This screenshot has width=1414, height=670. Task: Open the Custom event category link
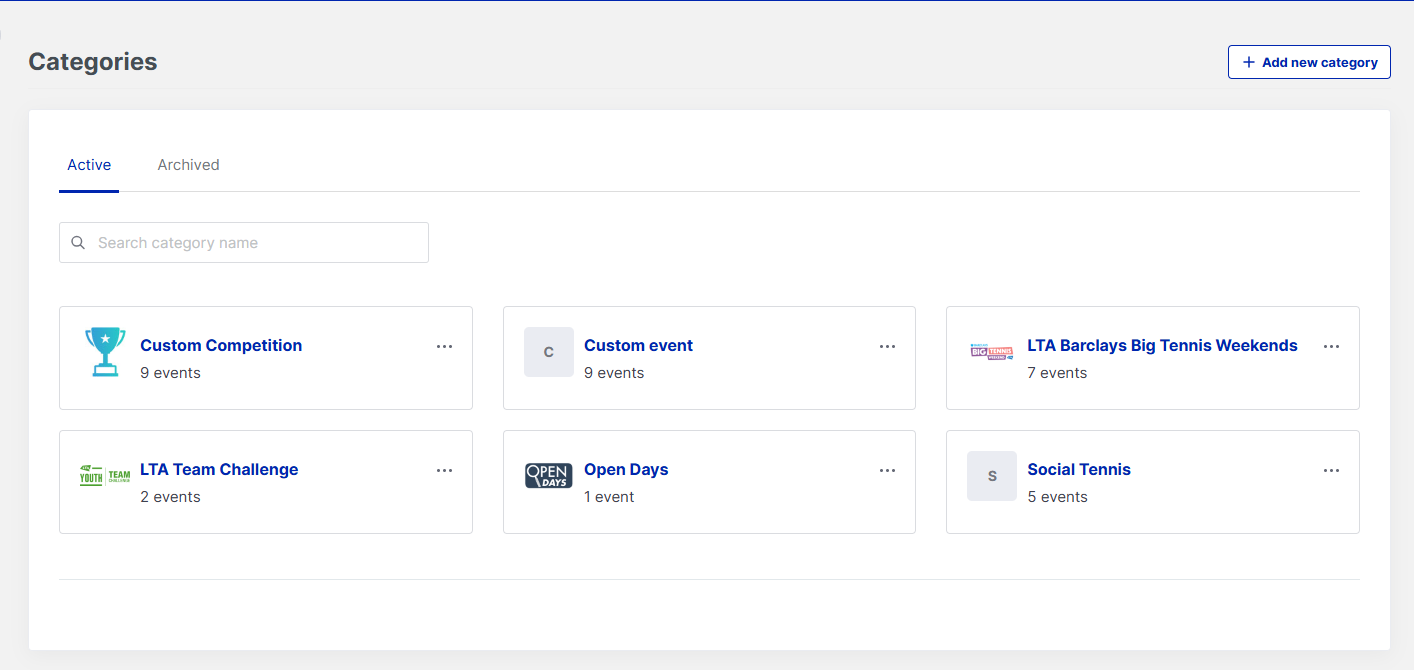point(638,346)
